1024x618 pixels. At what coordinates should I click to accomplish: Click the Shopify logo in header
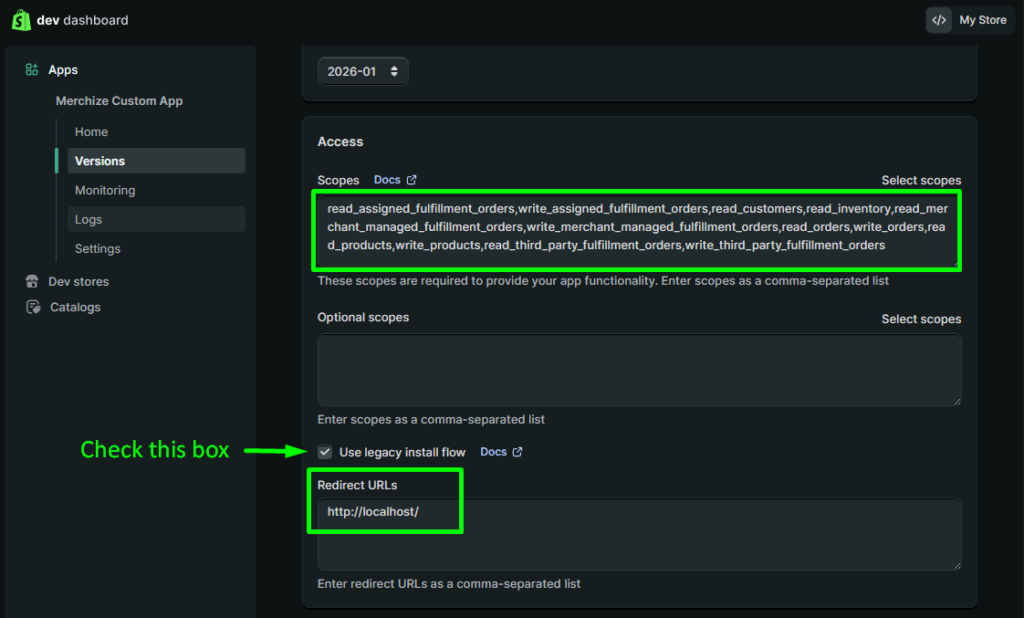tap(19, 20)
